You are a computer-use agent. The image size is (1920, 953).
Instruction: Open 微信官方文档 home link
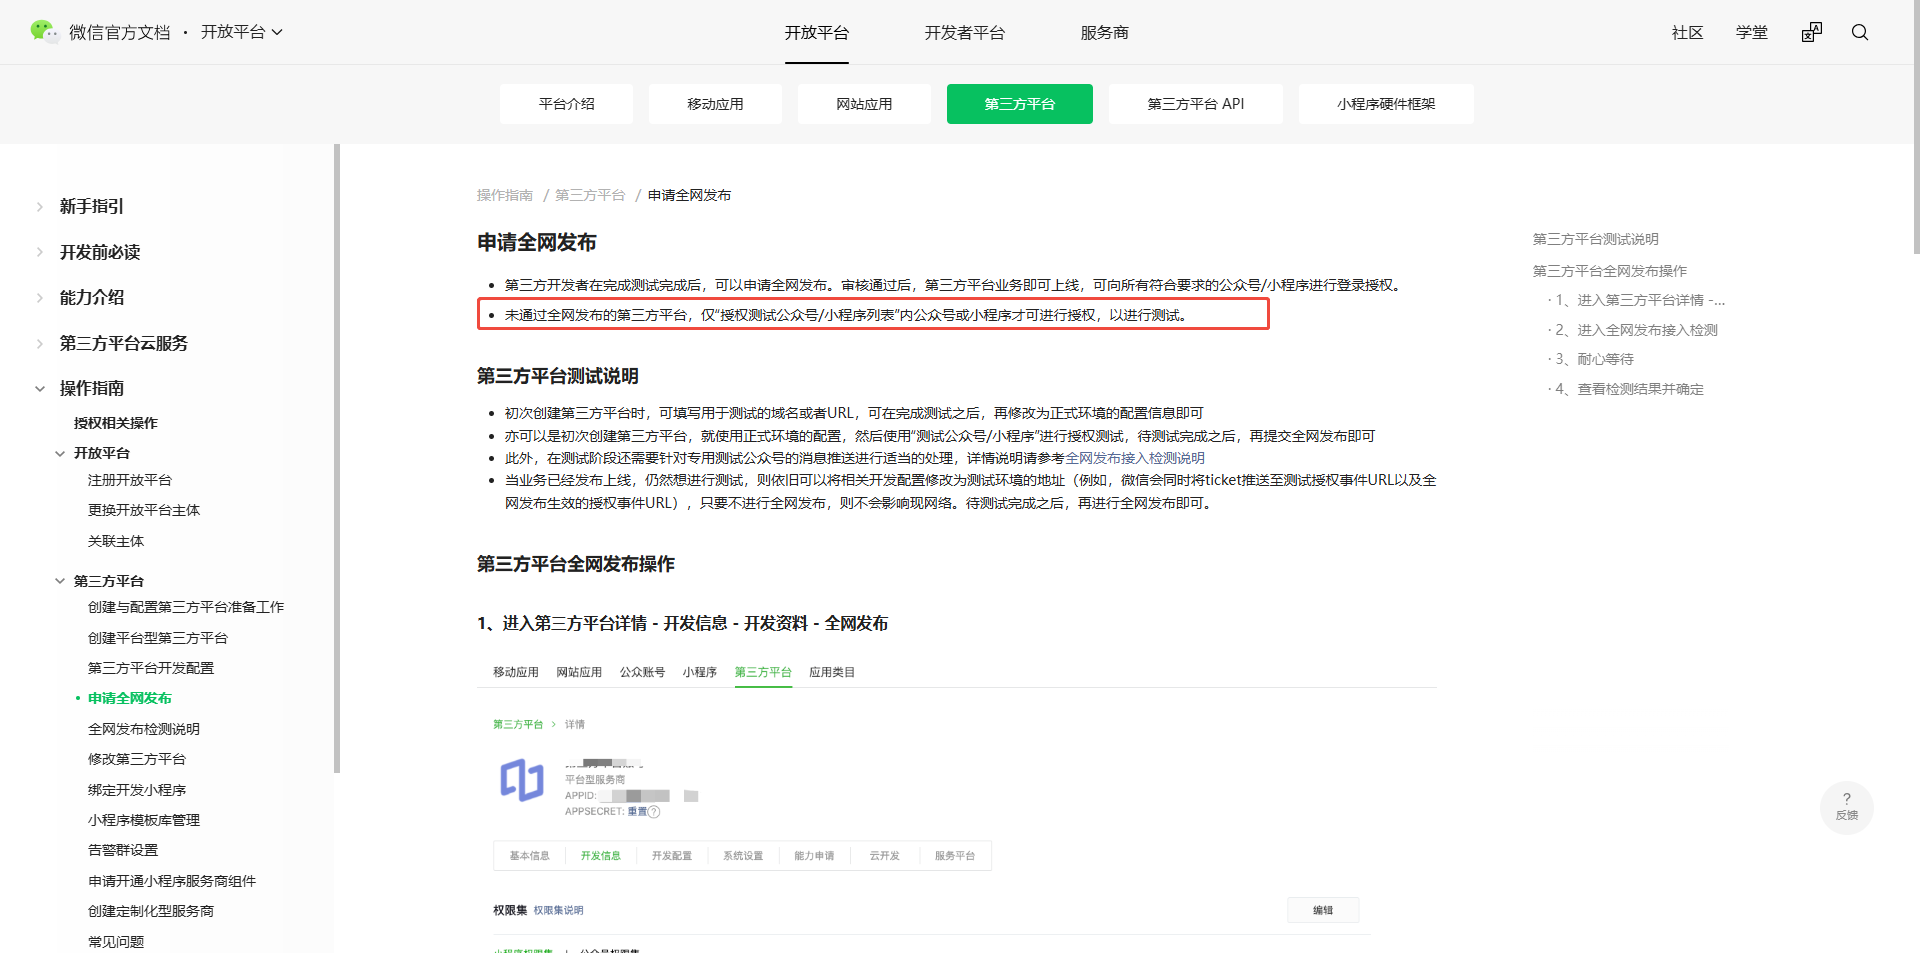point(120,32)
